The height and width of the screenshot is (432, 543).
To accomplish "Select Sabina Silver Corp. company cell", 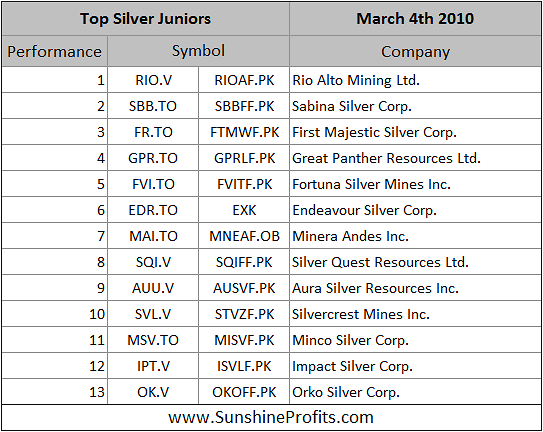I will pyautogui.click(x=415, y=106).
